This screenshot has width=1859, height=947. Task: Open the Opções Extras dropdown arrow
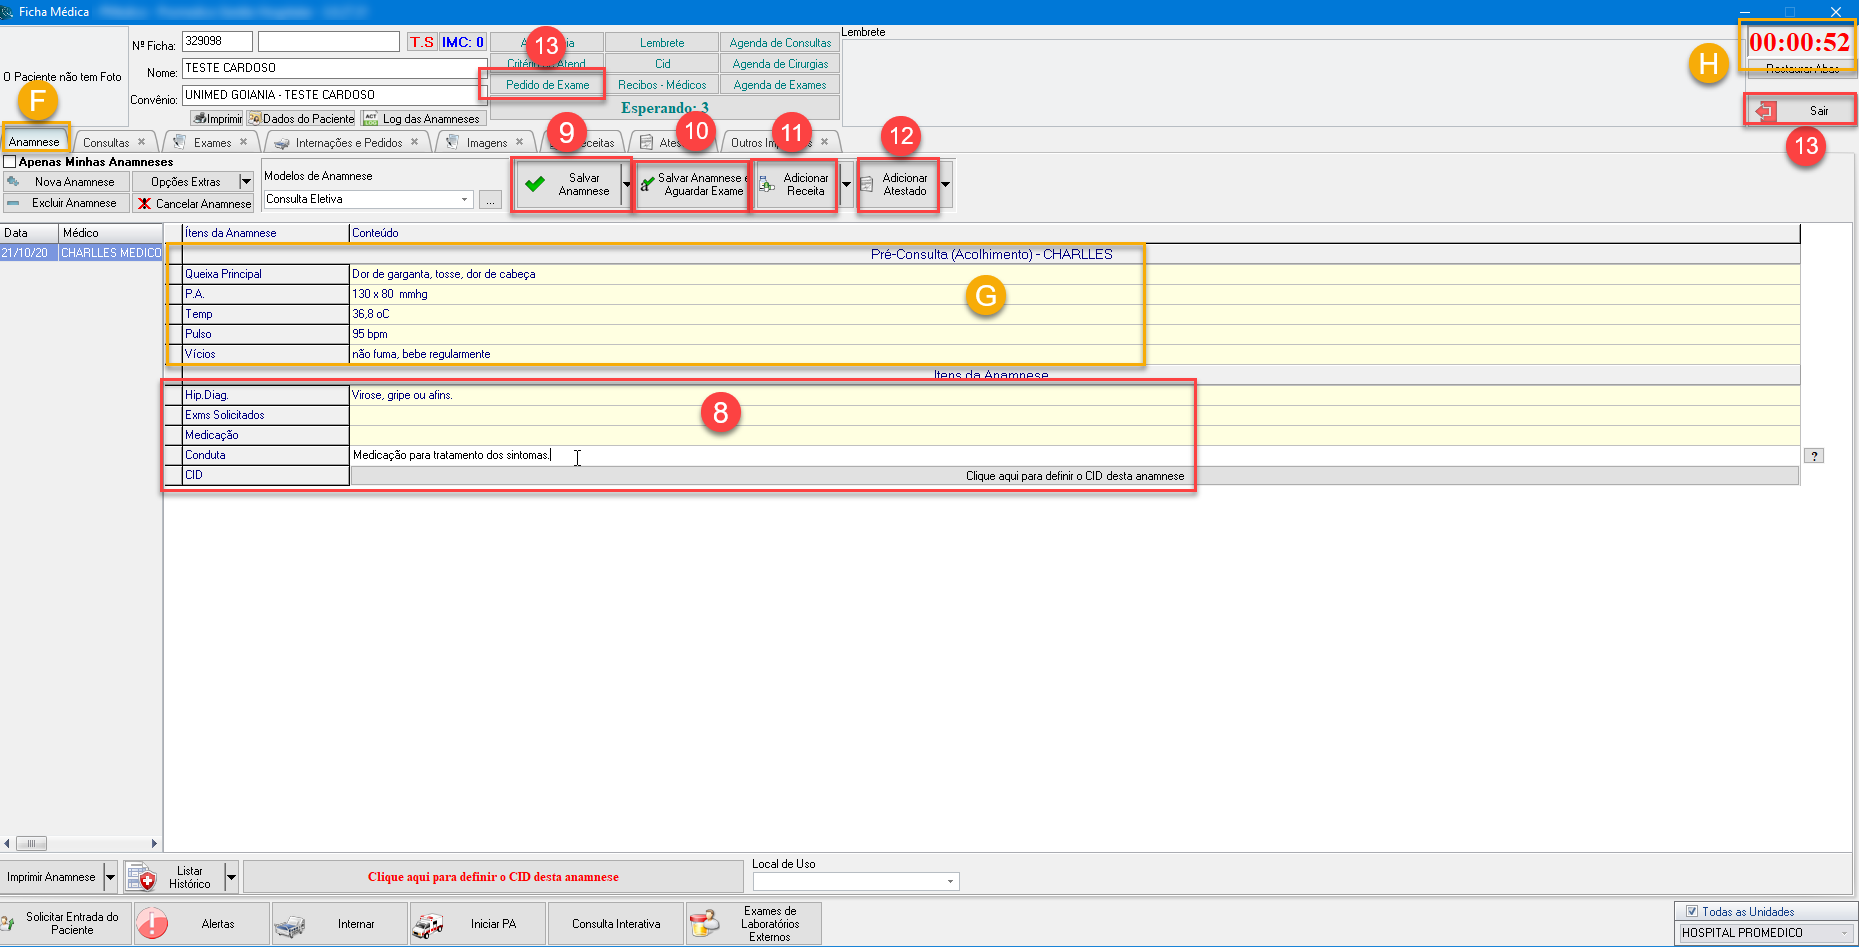pyautogui.click(x=246, y=181)
